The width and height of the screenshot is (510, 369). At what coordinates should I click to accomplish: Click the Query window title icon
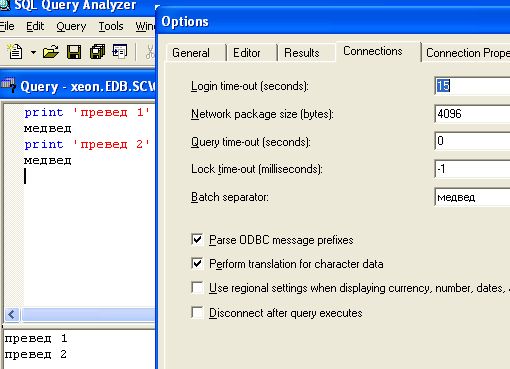click(8, 85)
